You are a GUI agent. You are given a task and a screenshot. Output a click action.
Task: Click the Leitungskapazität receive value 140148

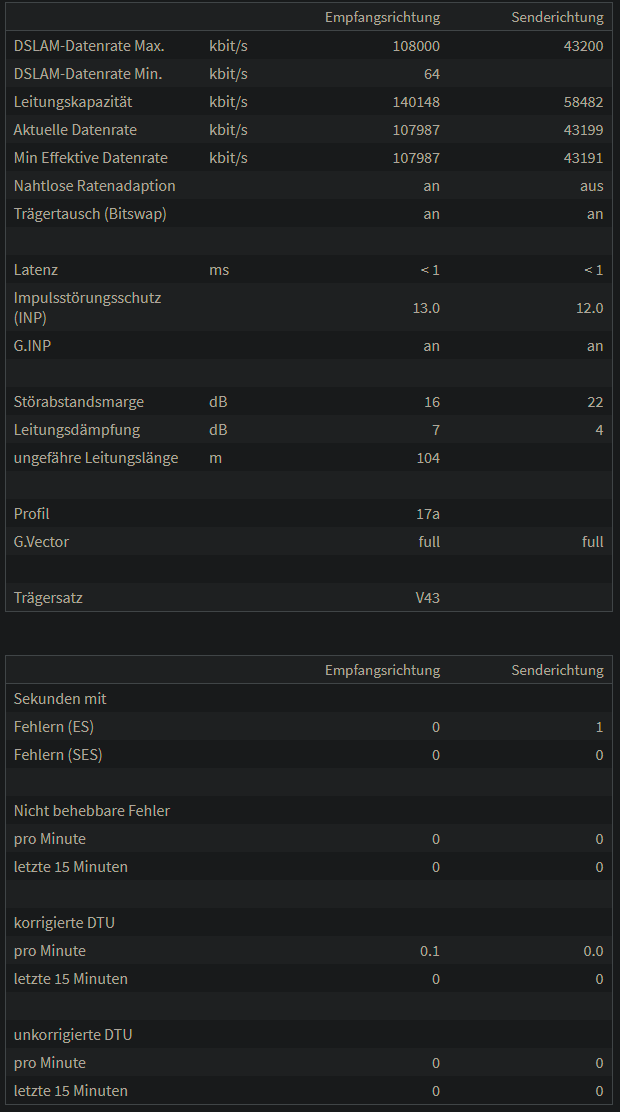(x=416, y=102)
